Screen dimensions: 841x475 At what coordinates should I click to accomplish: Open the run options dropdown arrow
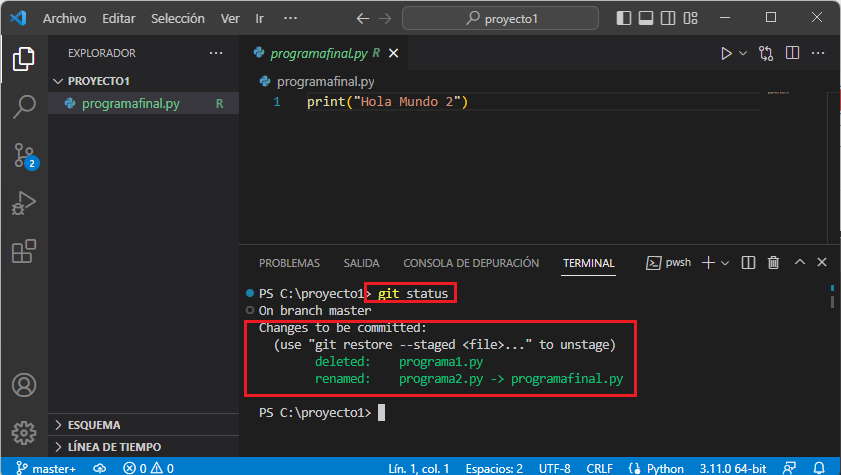[743, 53]
